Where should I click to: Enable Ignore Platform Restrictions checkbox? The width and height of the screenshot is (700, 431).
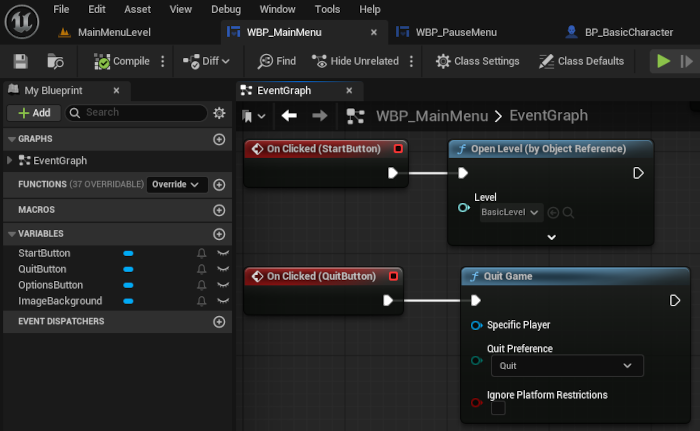497,409
